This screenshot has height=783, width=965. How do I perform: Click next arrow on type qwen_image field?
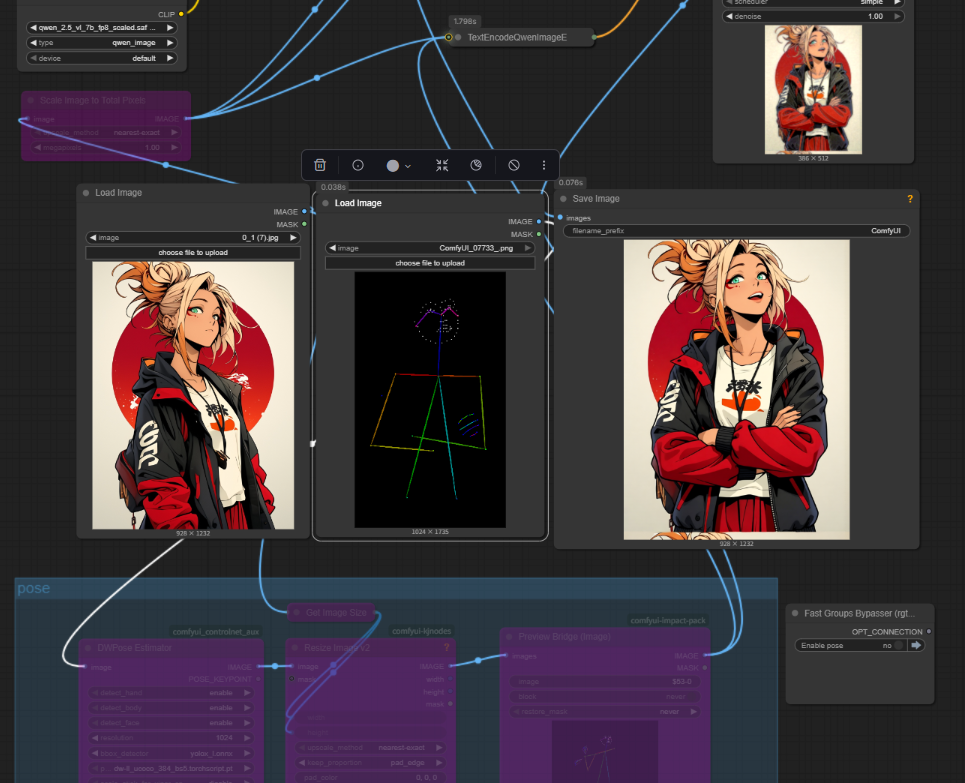click(x=170, y=43)
